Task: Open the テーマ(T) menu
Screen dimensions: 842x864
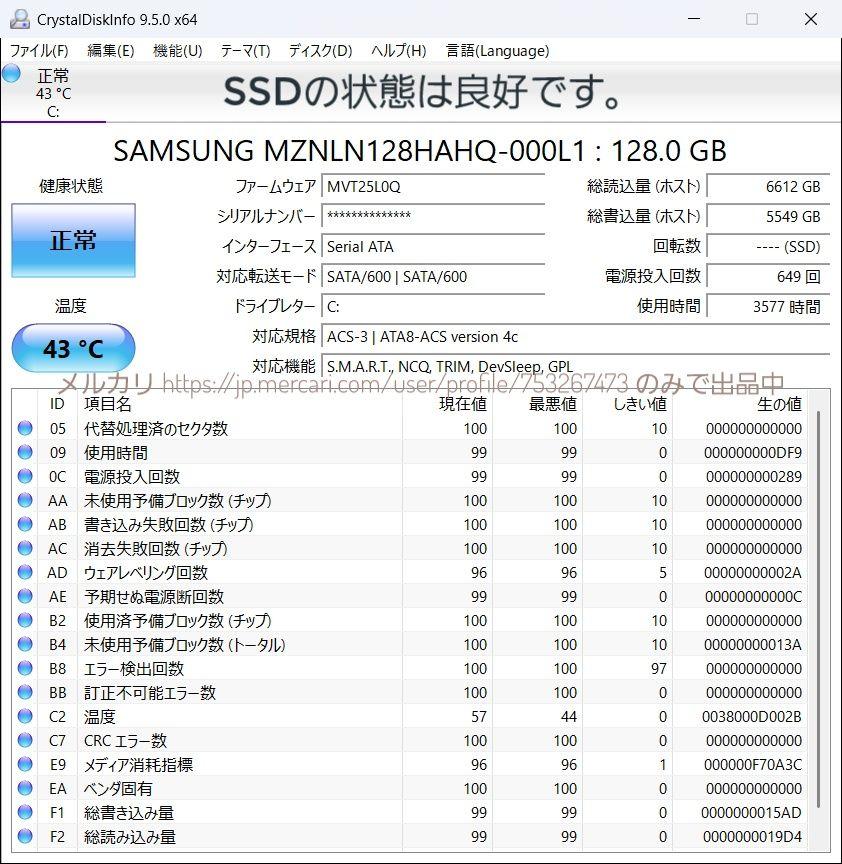Action: (x=245, y=51)
